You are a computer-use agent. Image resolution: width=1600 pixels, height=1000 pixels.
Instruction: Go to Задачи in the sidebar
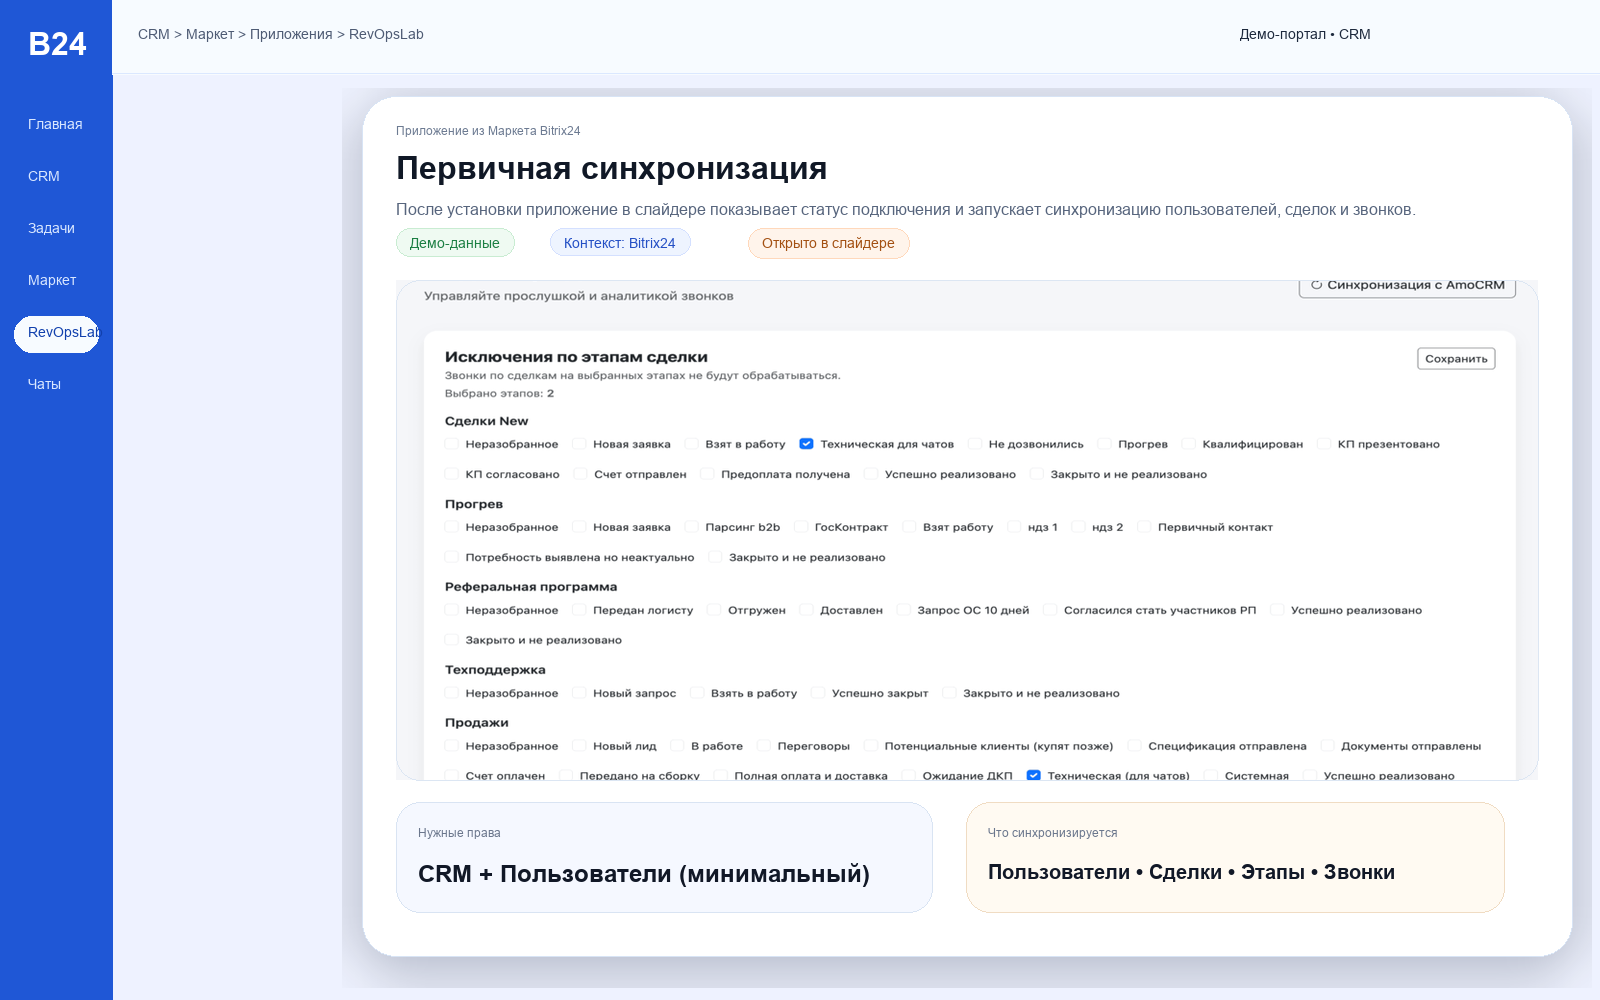pos(51,228)
